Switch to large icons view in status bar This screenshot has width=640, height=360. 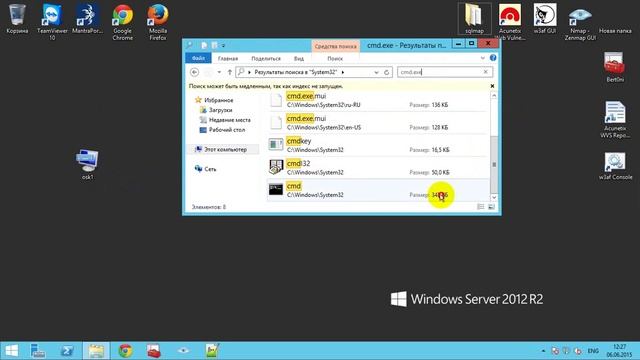[x=491, y=207]
